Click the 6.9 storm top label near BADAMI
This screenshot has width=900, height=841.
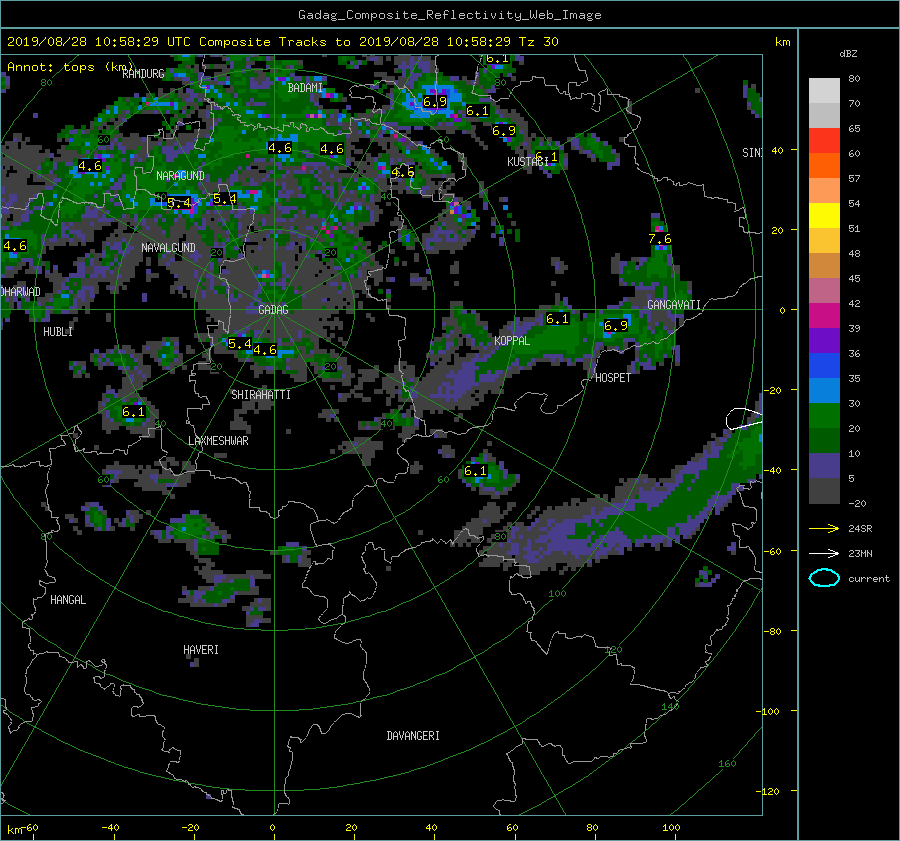coord(435,102)
